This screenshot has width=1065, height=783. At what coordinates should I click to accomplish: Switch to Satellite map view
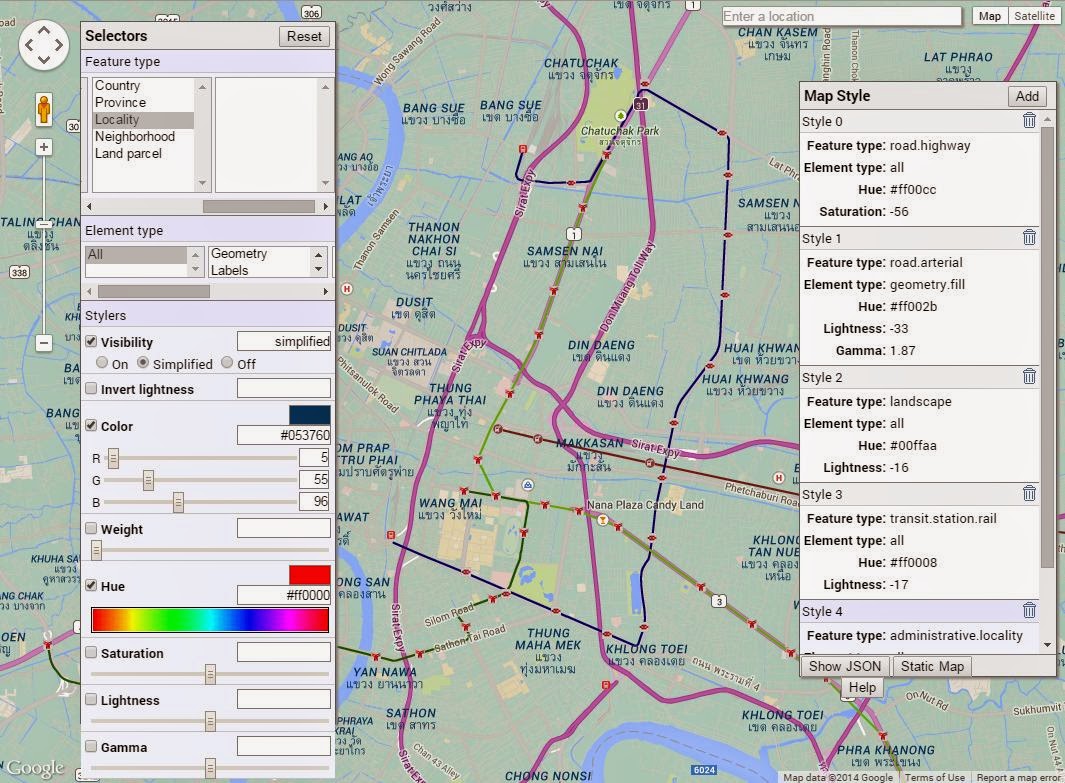pyautogui.click(x=1034, y=16)
